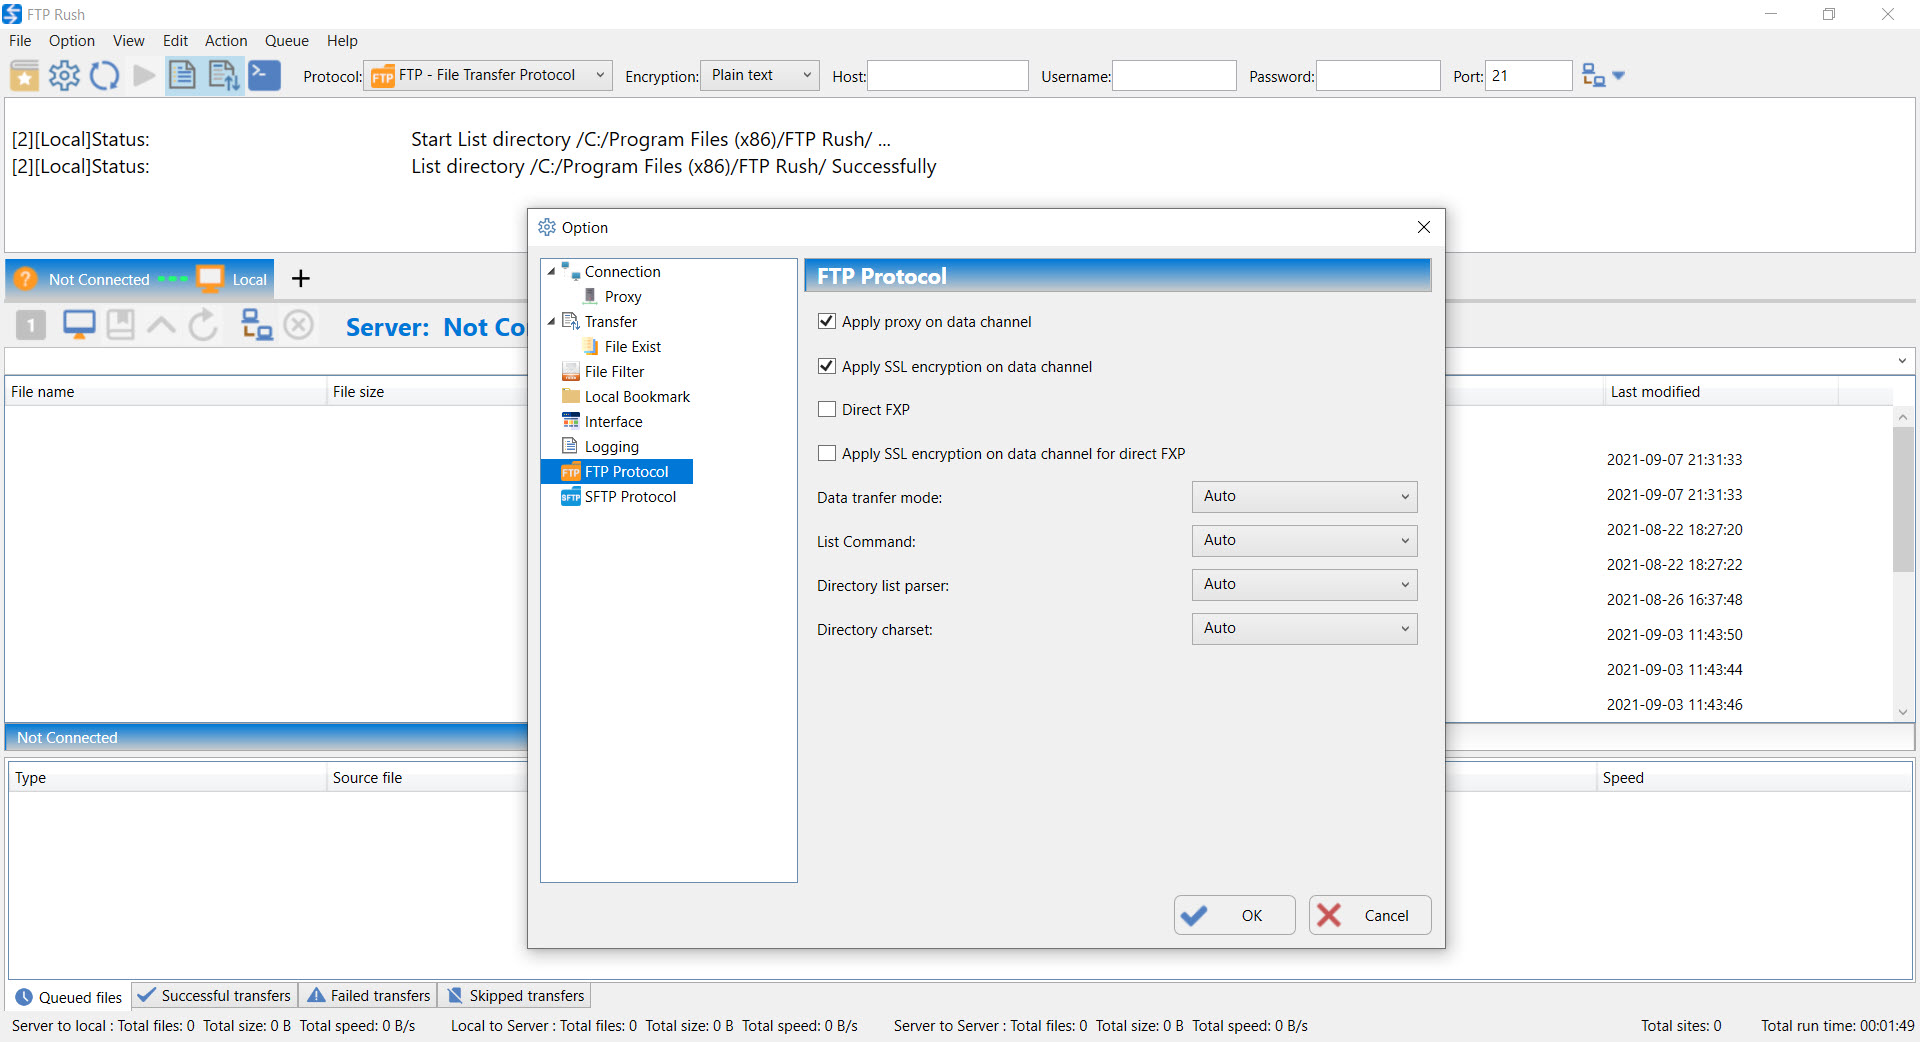Click the reconnect circular arrow icon
The height and width of the screenshot is (1042, 1920).
[105, 76]
